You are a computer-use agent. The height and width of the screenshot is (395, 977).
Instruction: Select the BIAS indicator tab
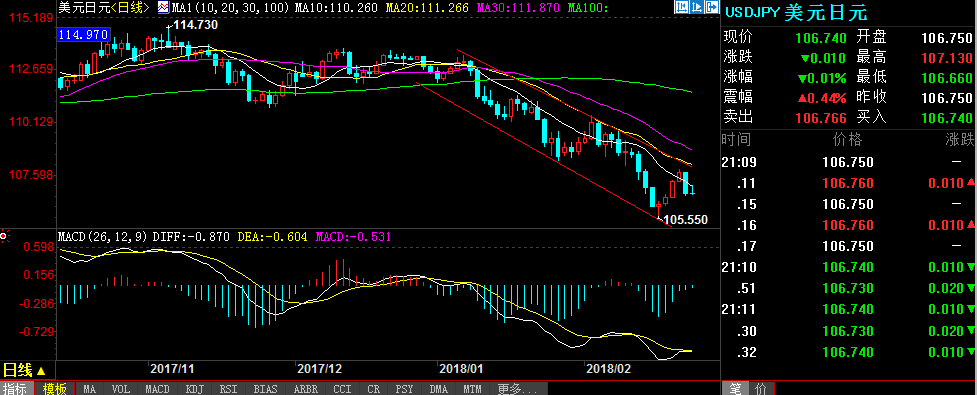click(x=266, y=389)
